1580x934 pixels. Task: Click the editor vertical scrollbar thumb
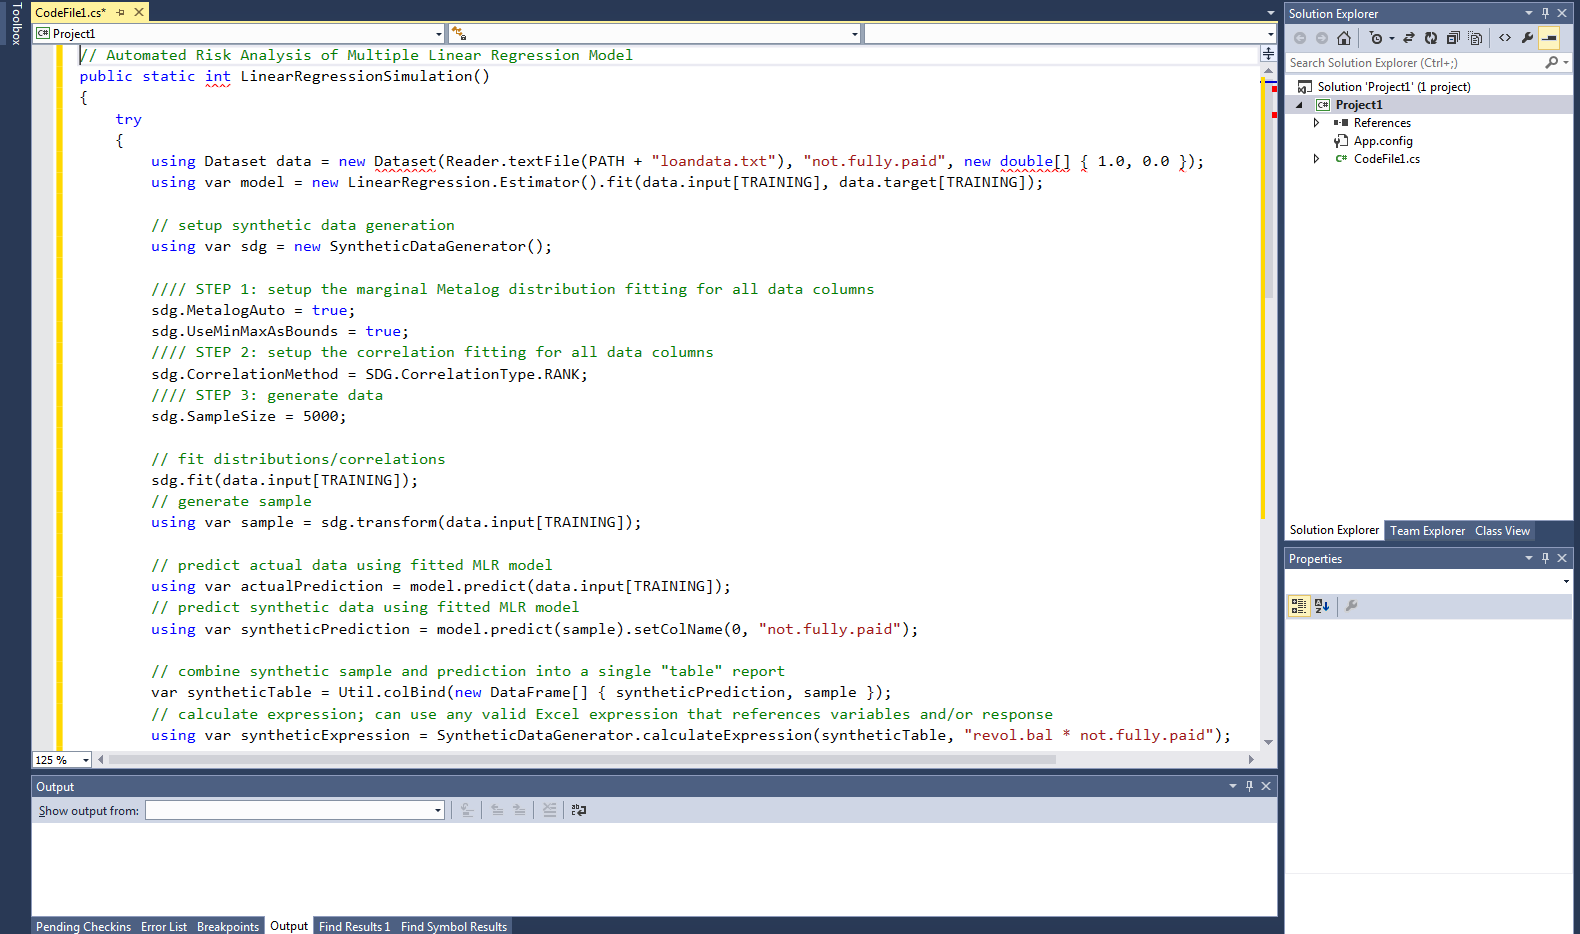click(1268, 190)
